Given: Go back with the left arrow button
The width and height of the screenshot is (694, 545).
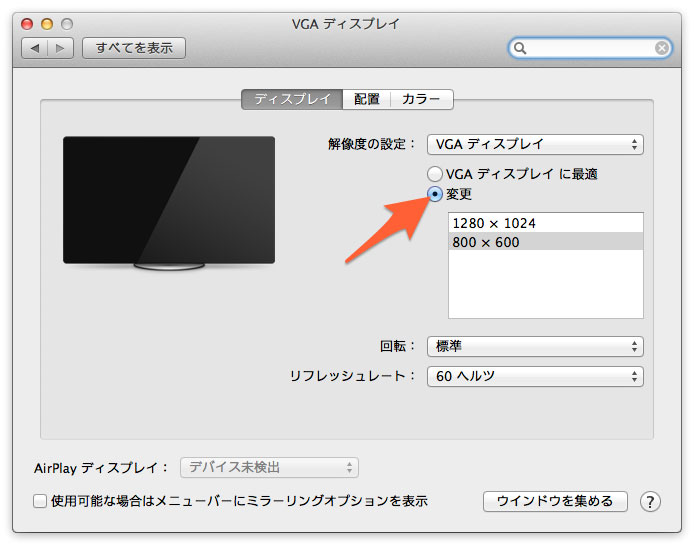Looking at the screenshot, I should (35, 48).
